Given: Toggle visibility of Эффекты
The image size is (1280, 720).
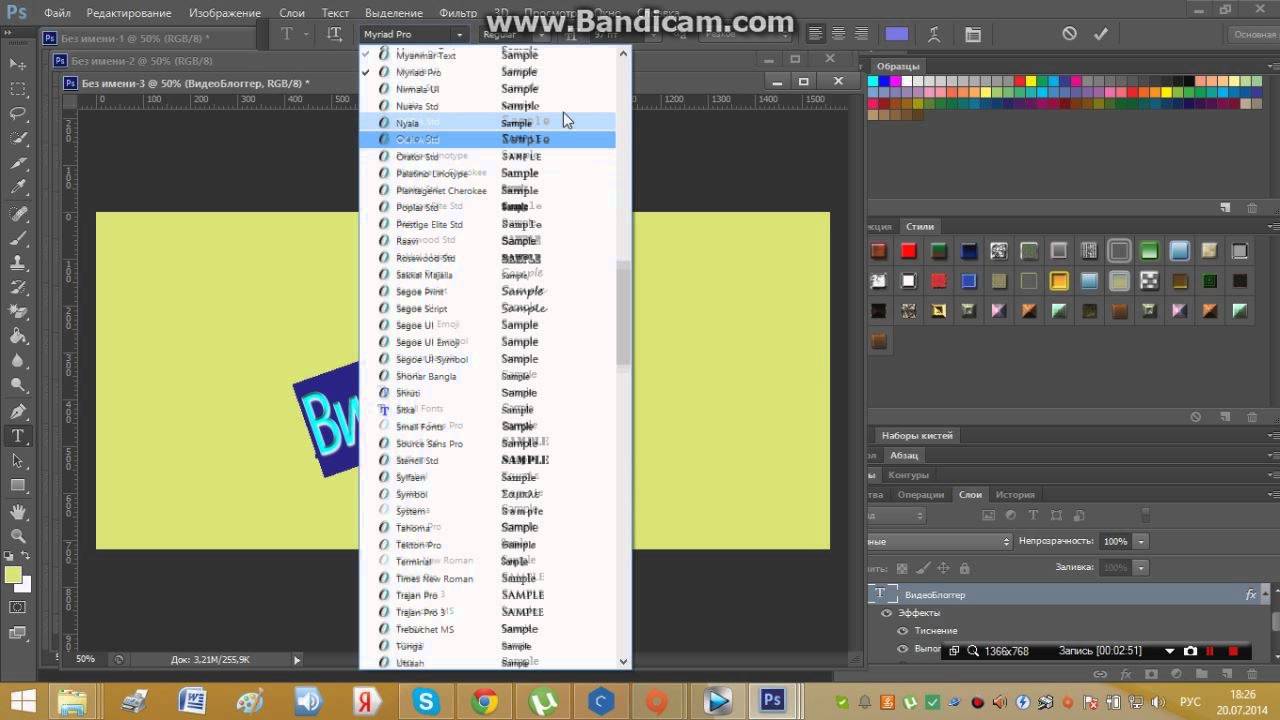Looking at the screenshot, I should tap(886, 613).
